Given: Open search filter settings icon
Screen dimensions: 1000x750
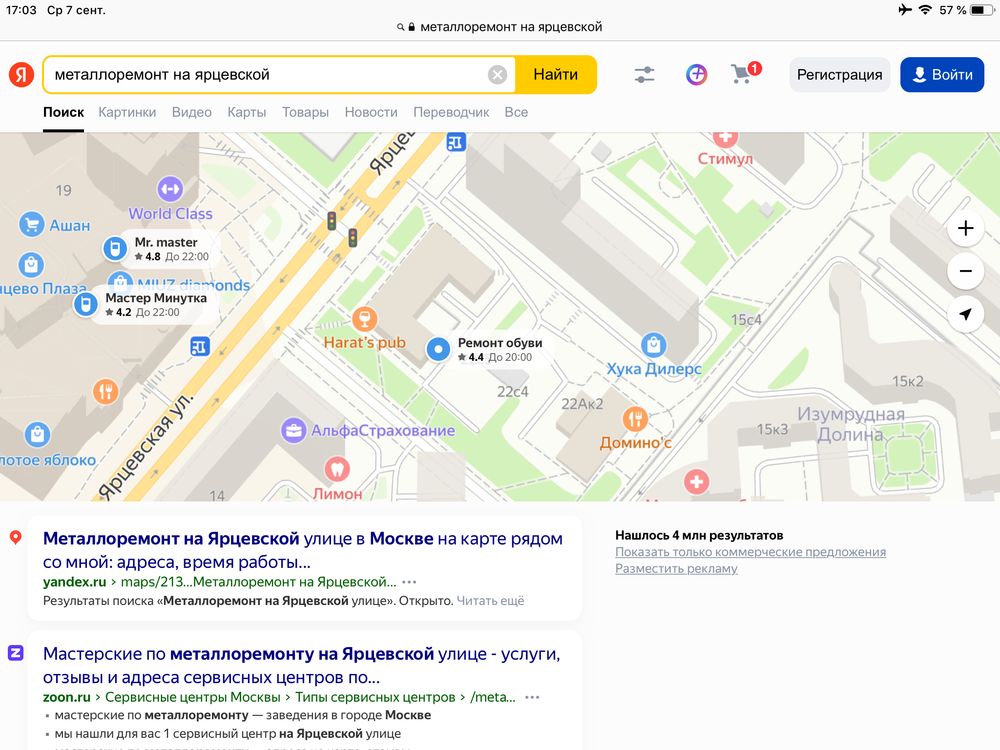Looking at the screenshot, I should click(644, 75).
